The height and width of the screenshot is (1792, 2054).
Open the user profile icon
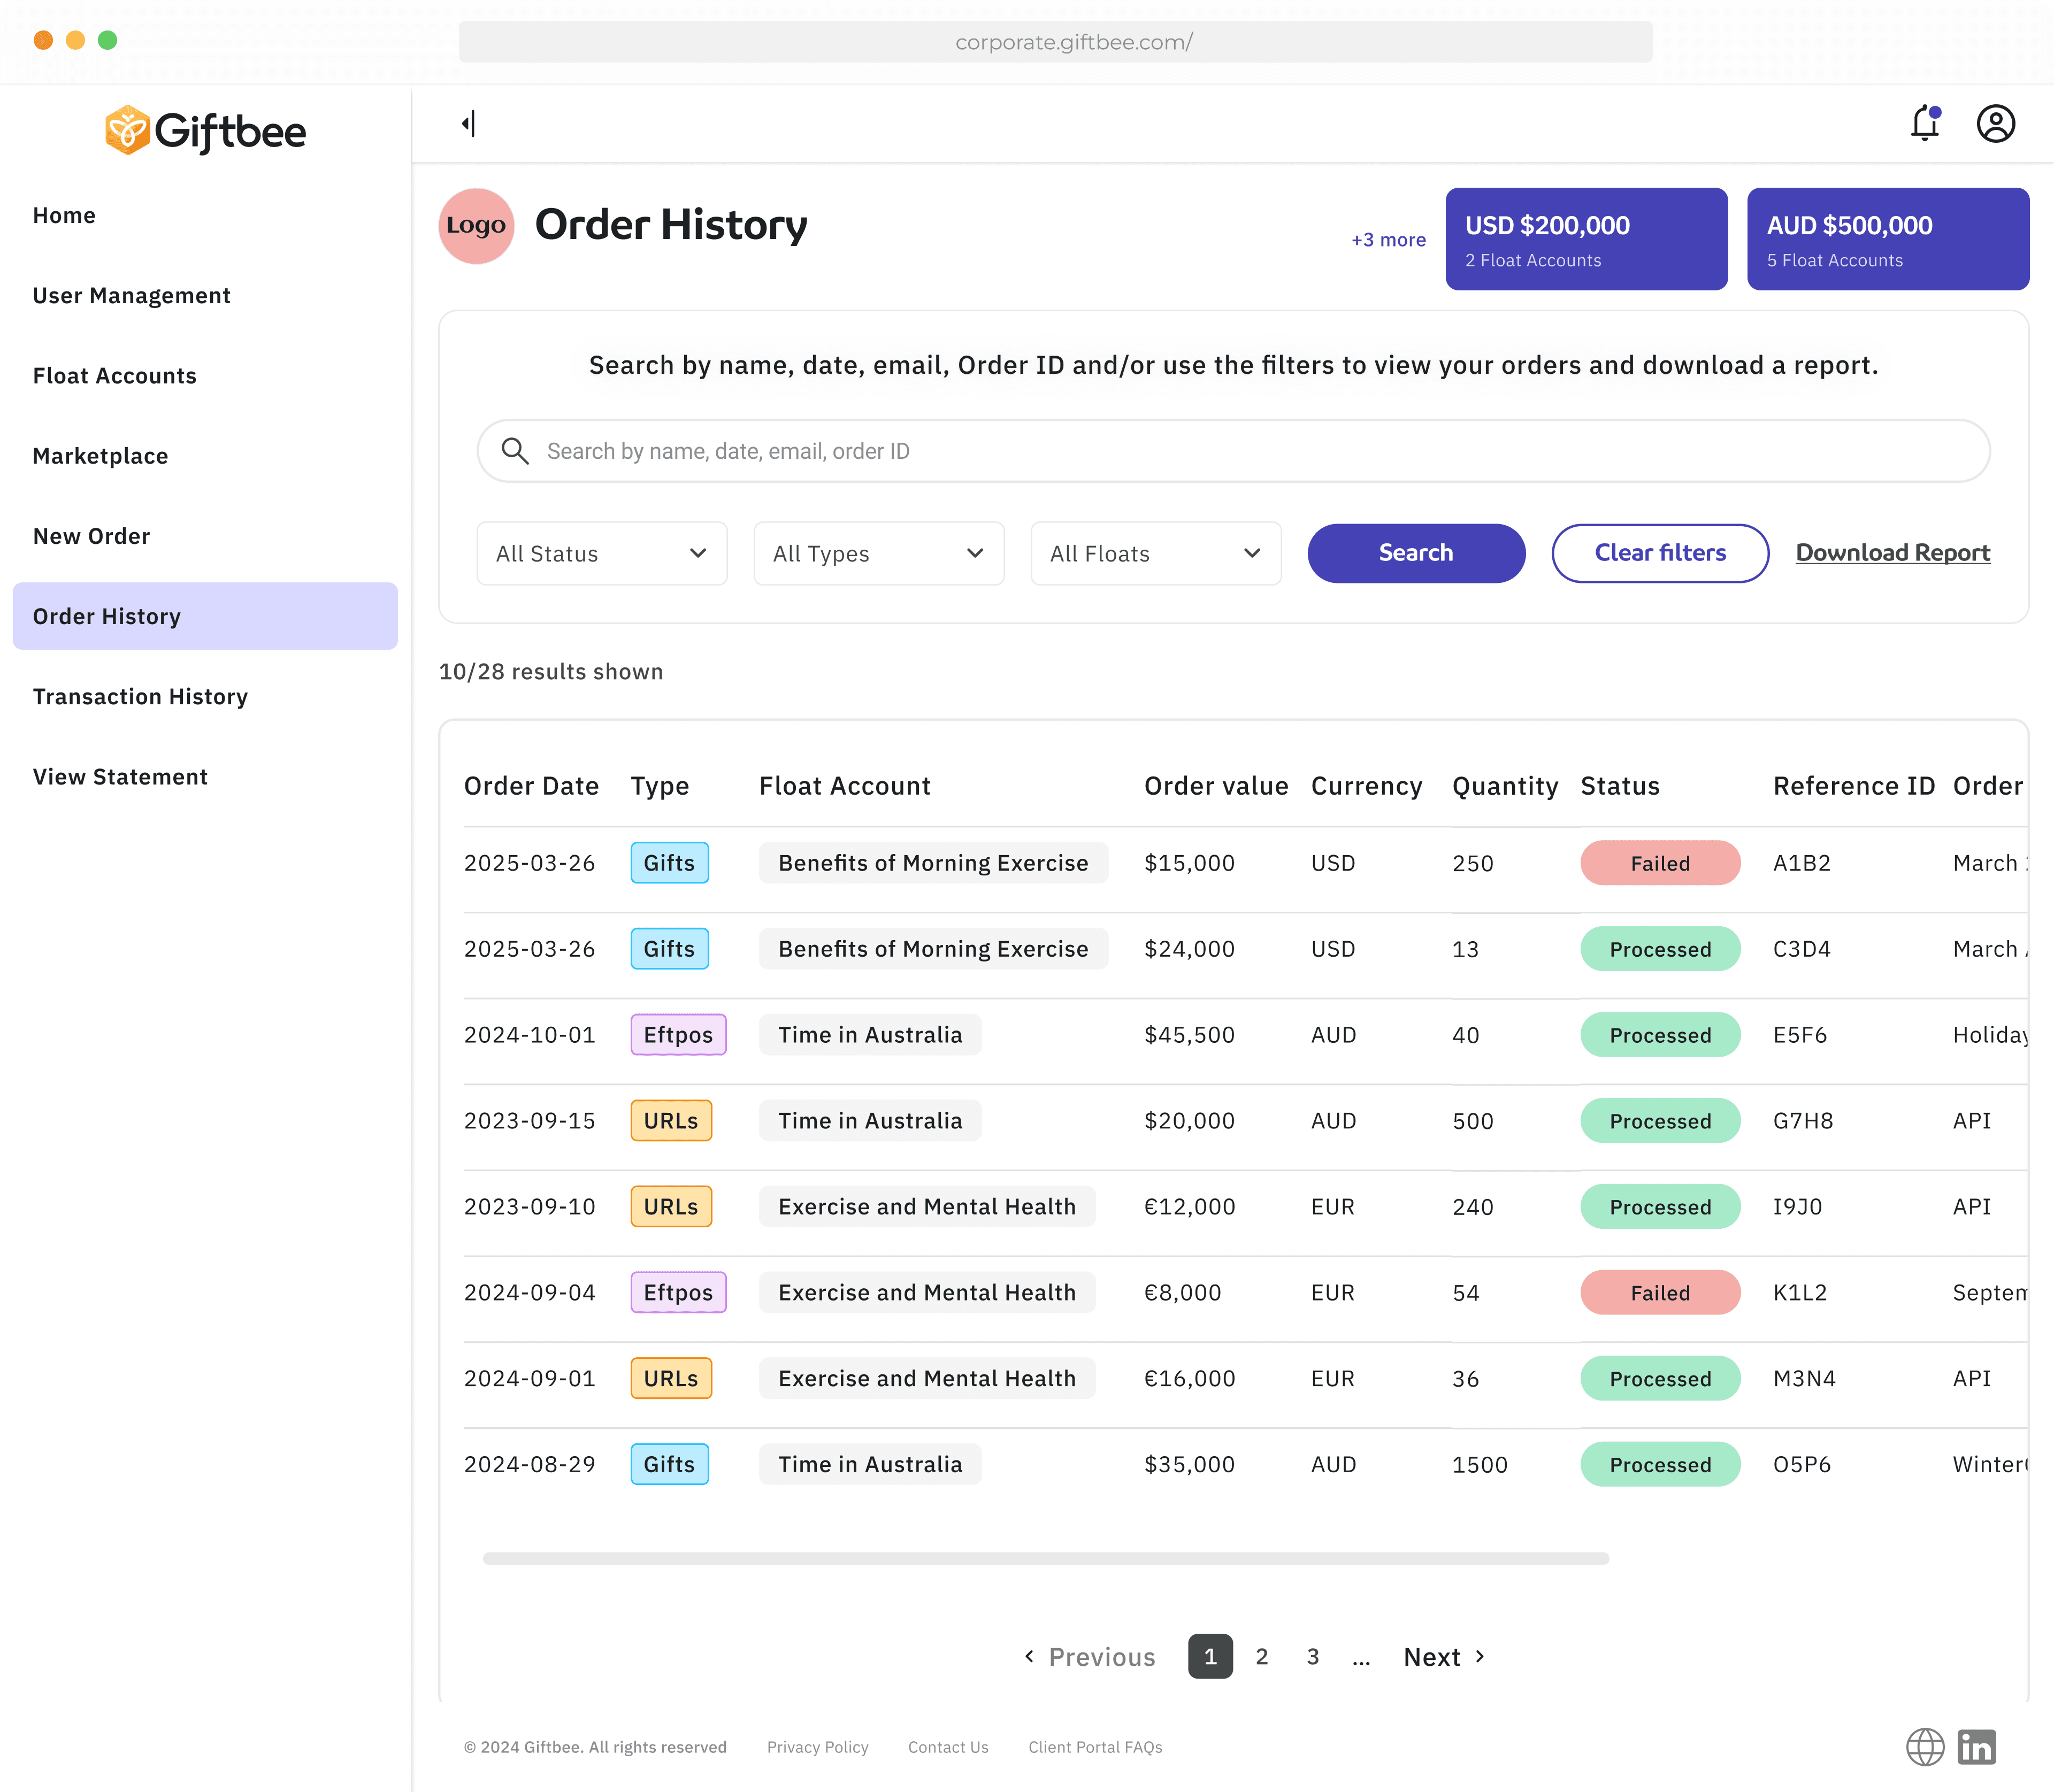coord(1995,124)
